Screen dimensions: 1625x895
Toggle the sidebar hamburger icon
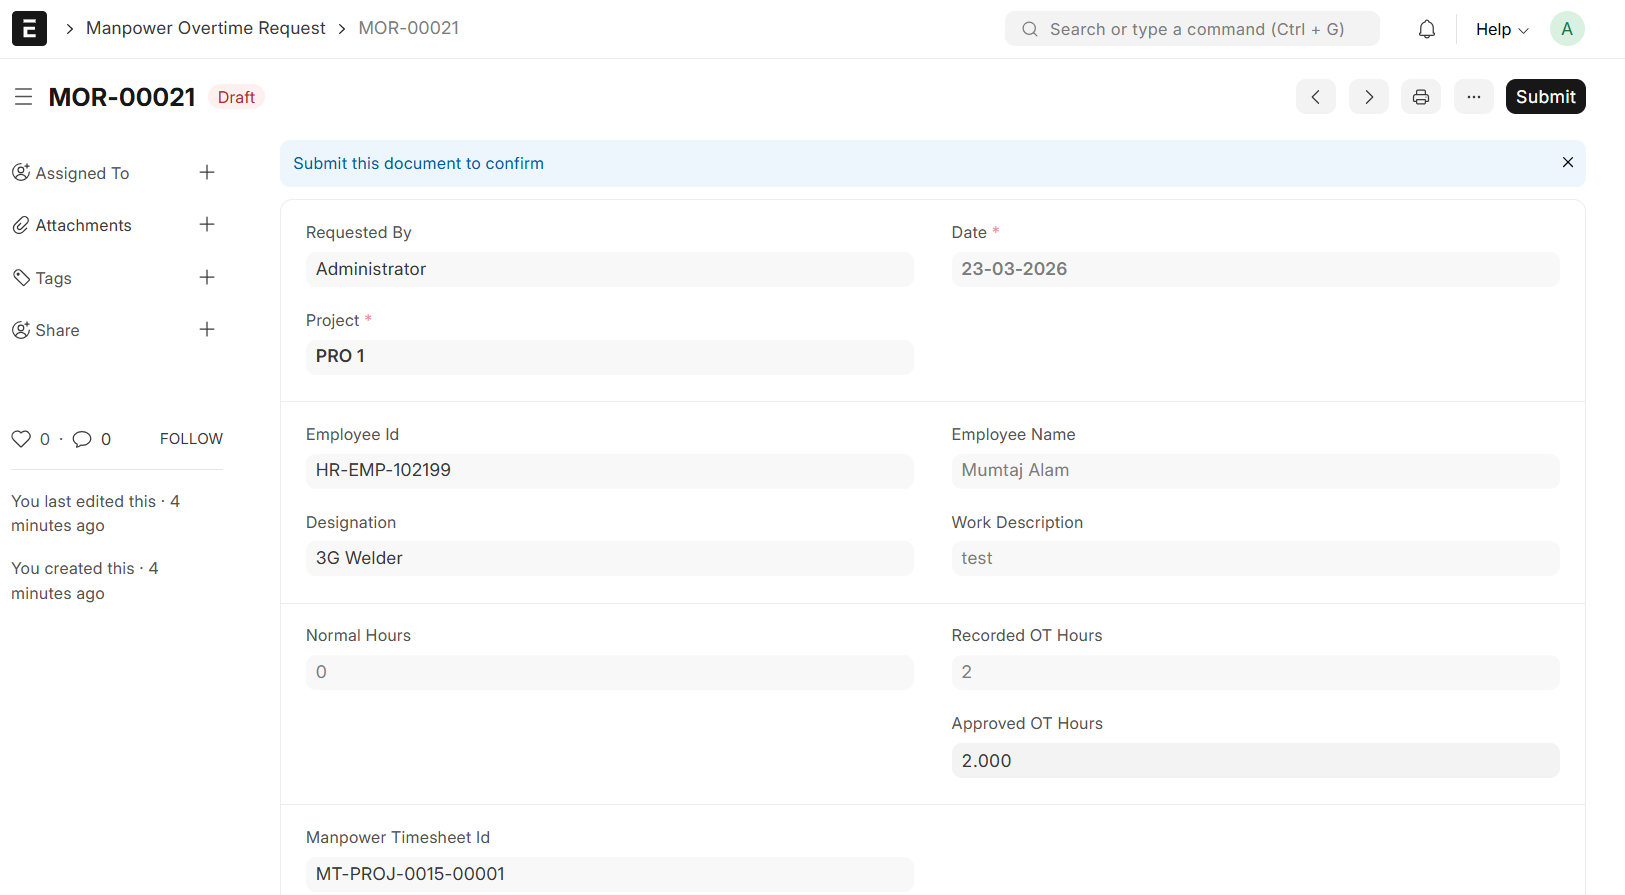click(23, 97)
